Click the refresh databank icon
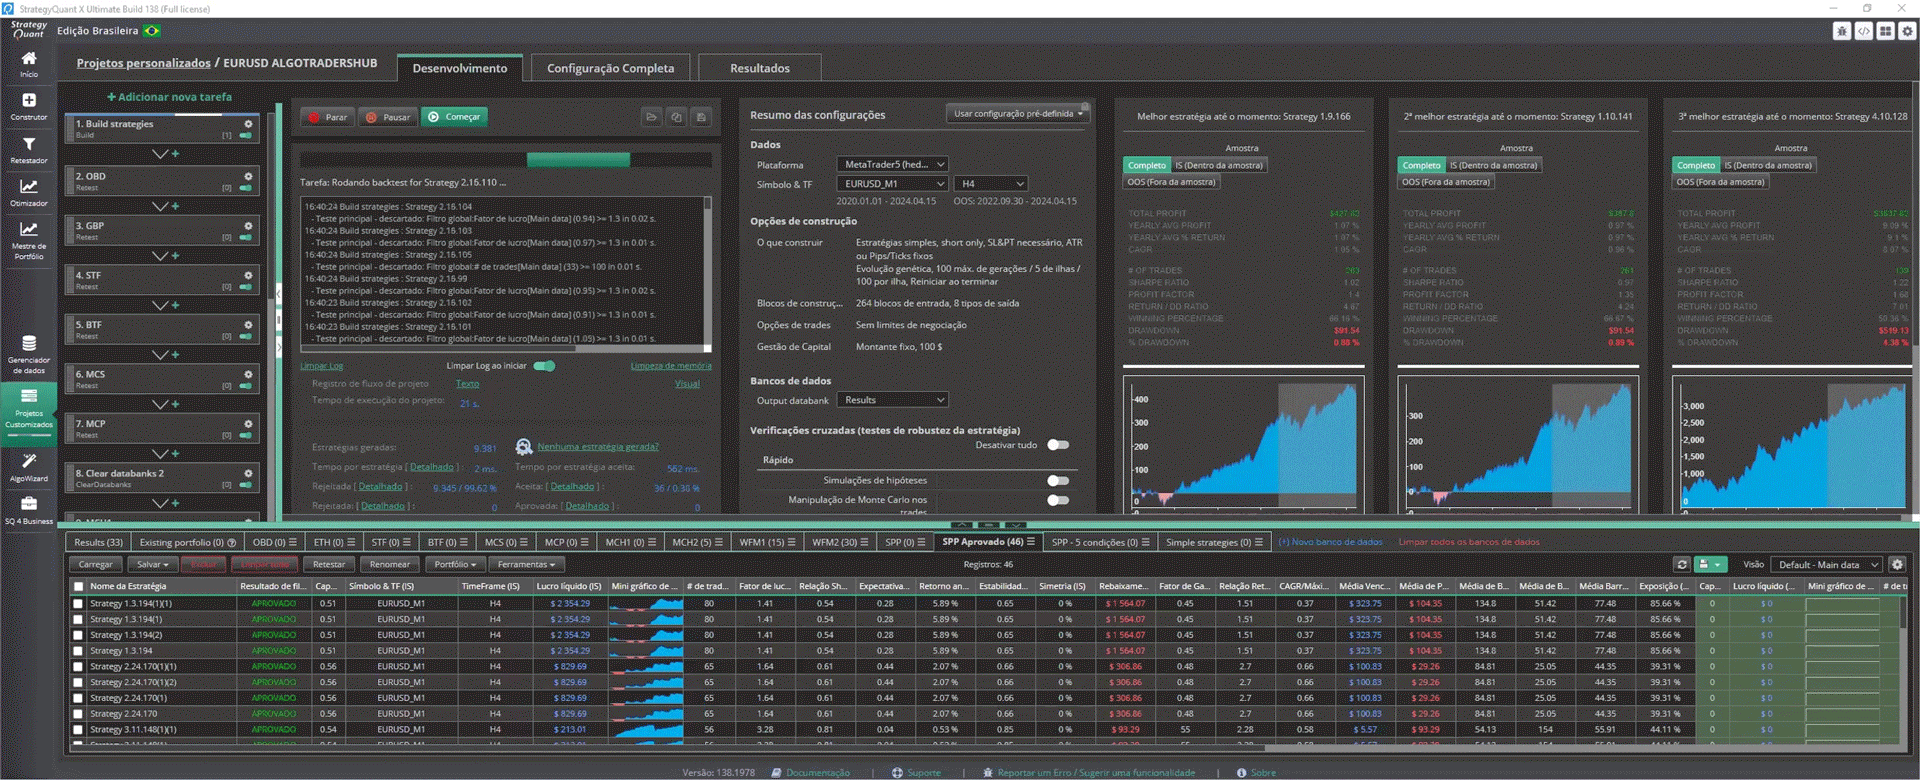The height and width of the screenshot is (780, 1920). (1682, 564)
